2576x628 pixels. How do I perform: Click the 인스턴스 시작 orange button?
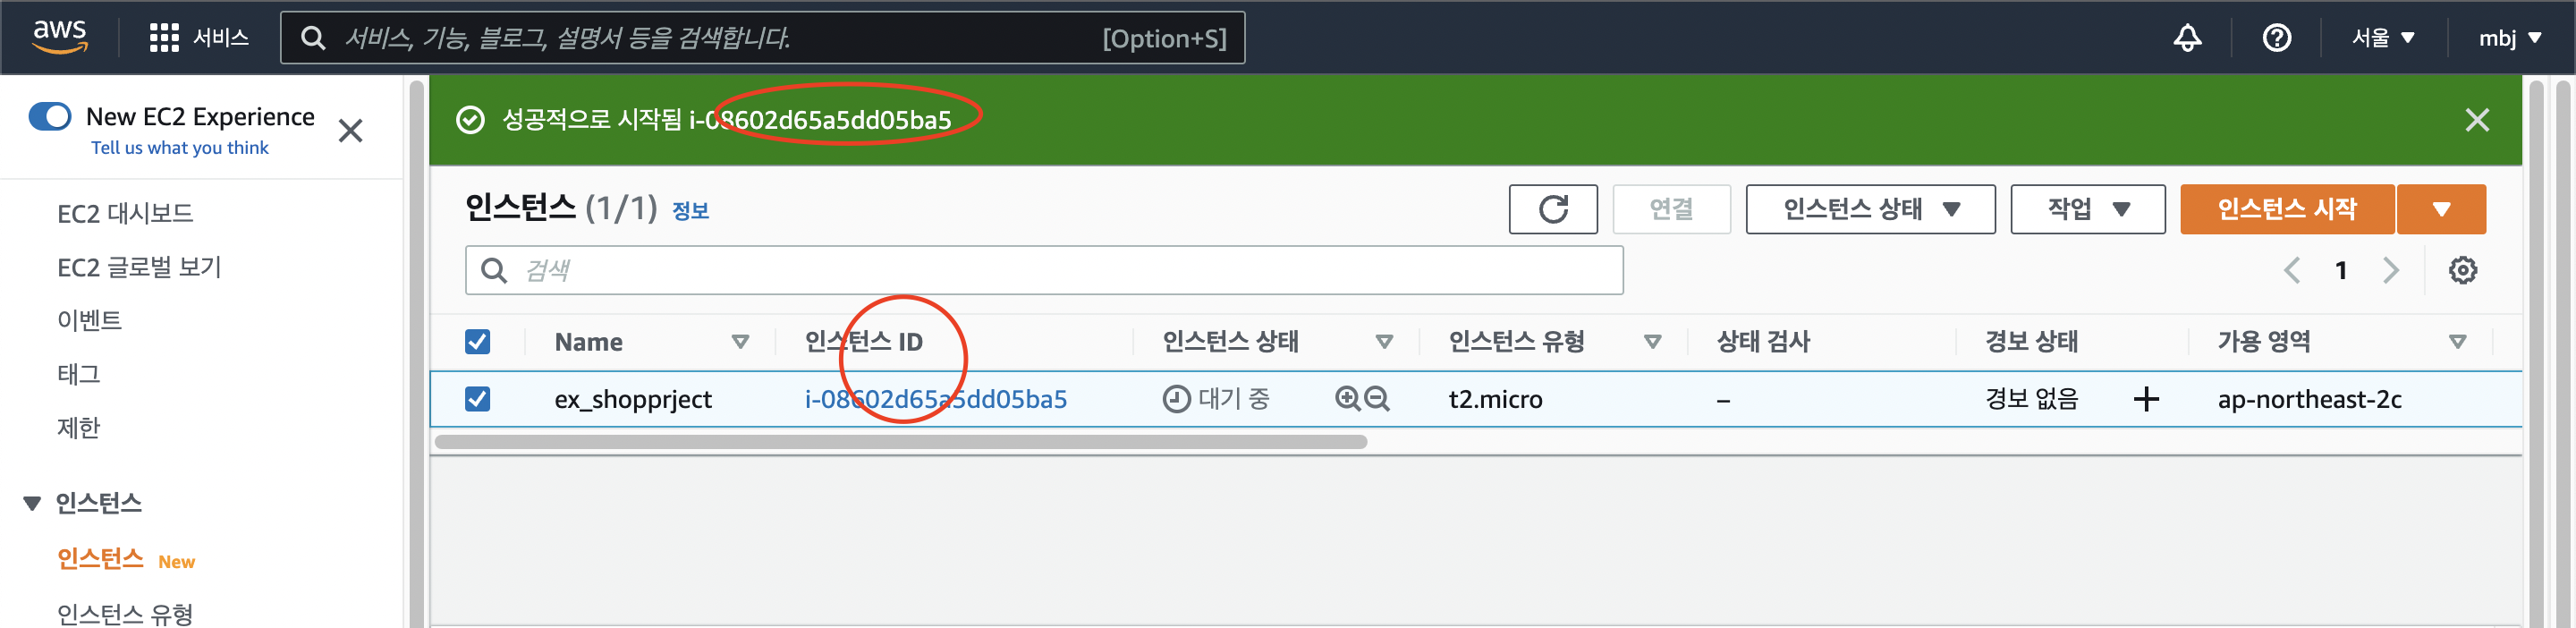(x=2287, y=209)
